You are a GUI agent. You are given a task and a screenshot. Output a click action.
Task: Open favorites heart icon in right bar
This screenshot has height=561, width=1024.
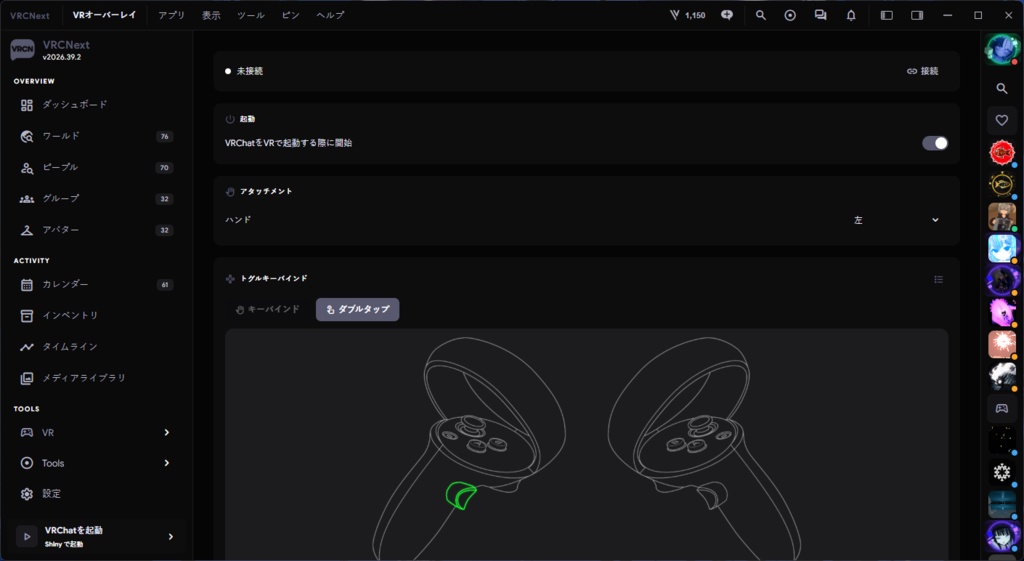tap(1002, 120)
